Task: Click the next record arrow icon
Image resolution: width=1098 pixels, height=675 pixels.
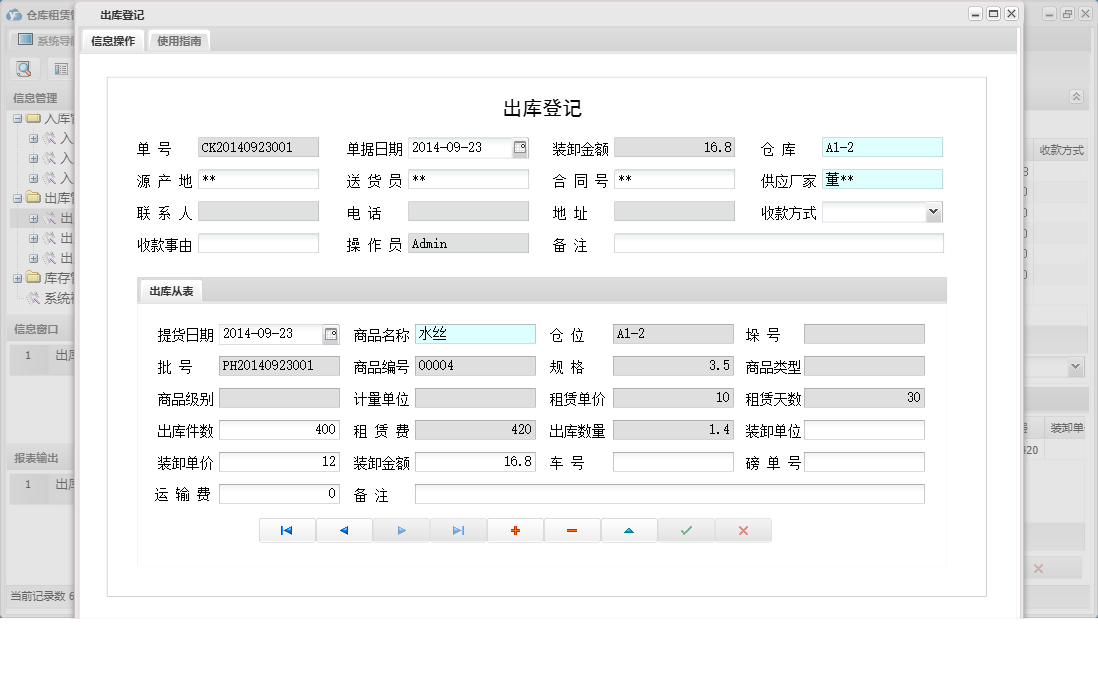Action: coord(401,530)
